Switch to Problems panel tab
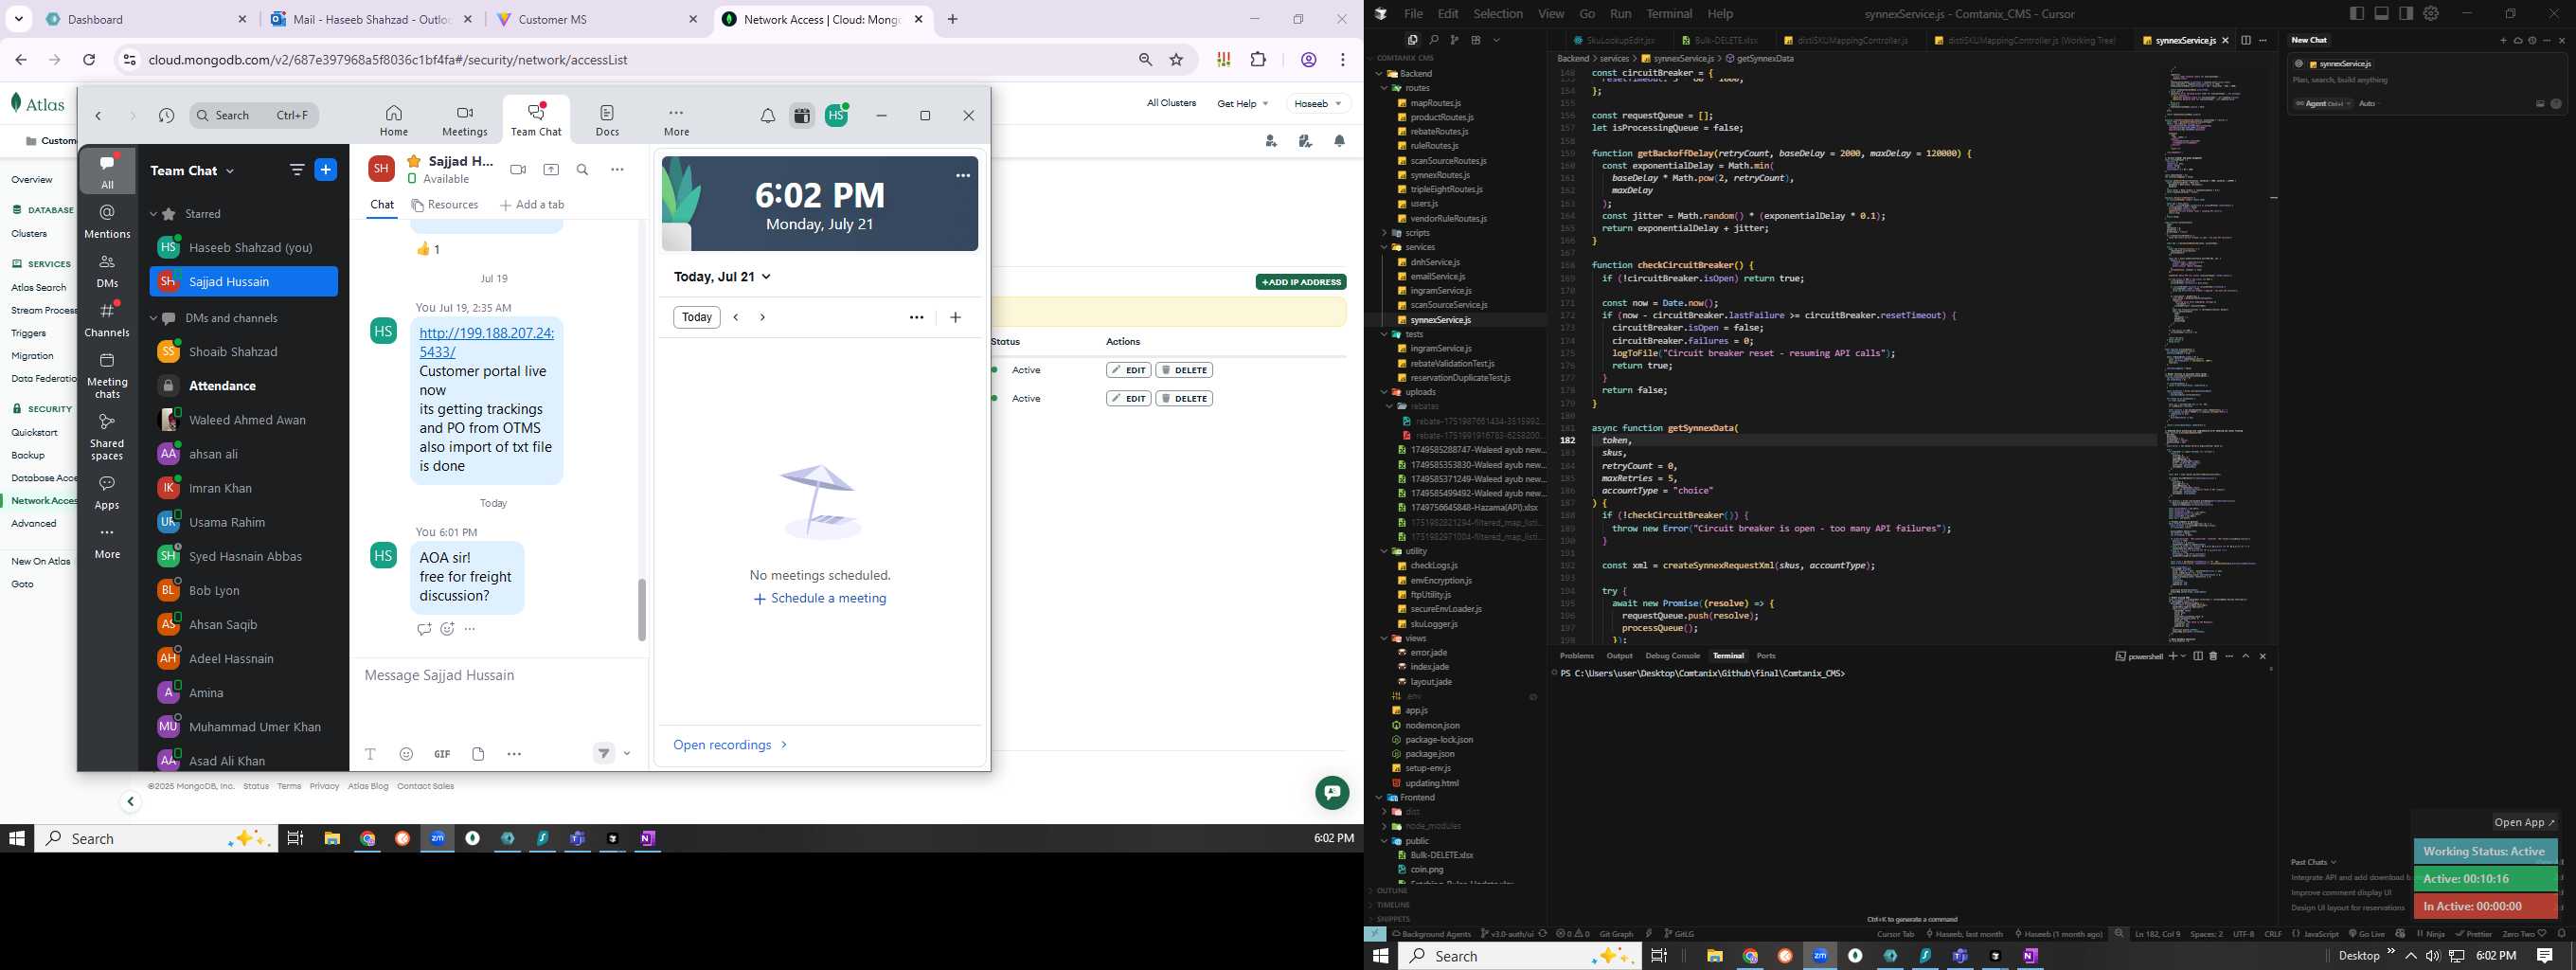 (1576, 656)
